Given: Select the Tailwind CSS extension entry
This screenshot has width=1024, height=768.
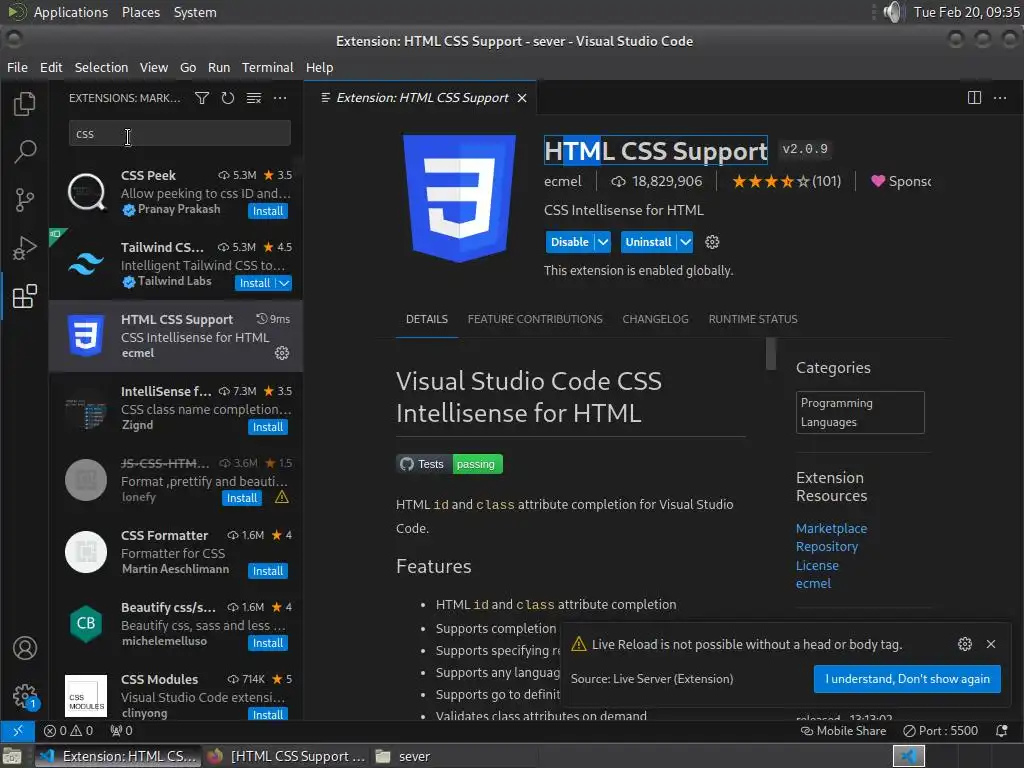Looking at the screenshot, I should click(x=176, y=264).
